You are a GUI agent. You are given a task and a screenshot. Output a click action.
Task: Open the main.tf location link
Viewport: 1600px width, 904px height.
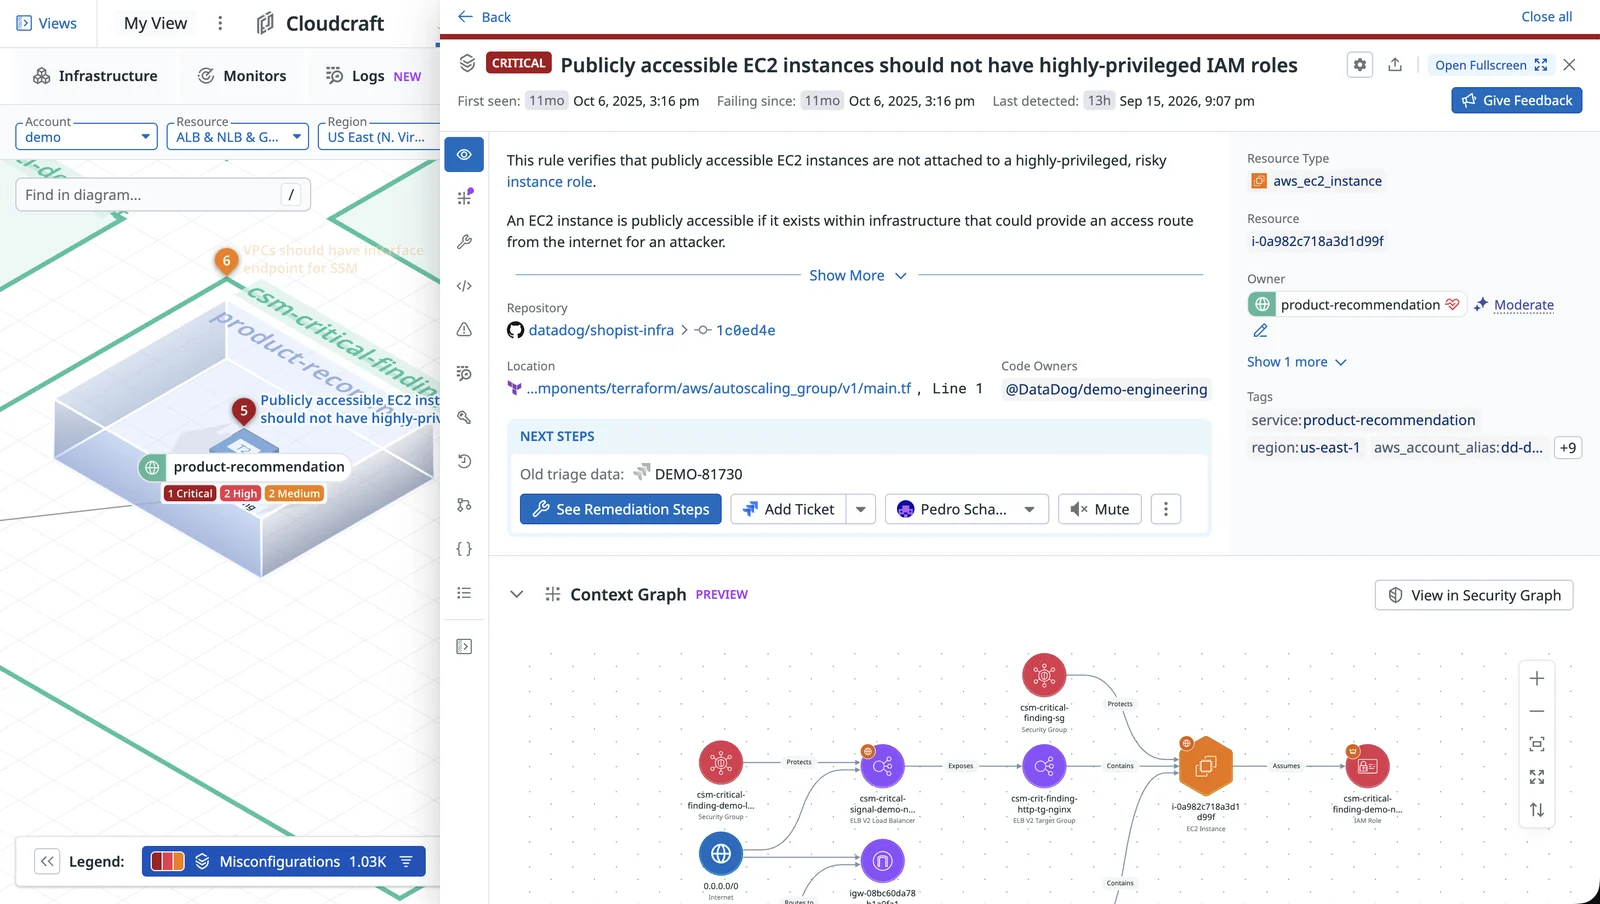click(718, 388)
